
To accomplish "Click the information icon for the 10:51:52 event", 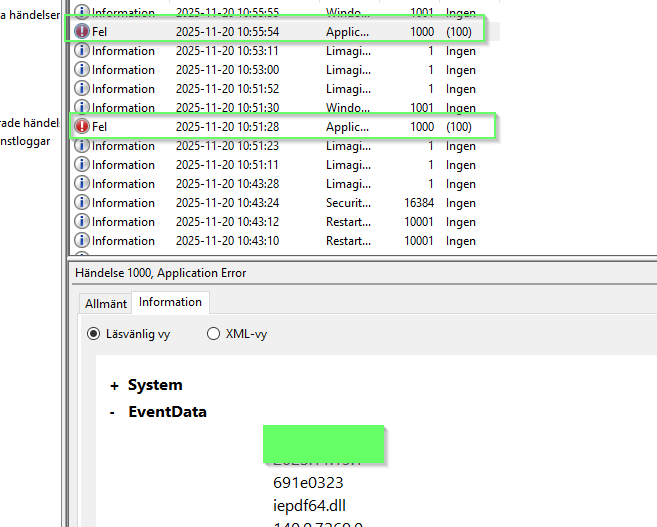I will 82,89.
